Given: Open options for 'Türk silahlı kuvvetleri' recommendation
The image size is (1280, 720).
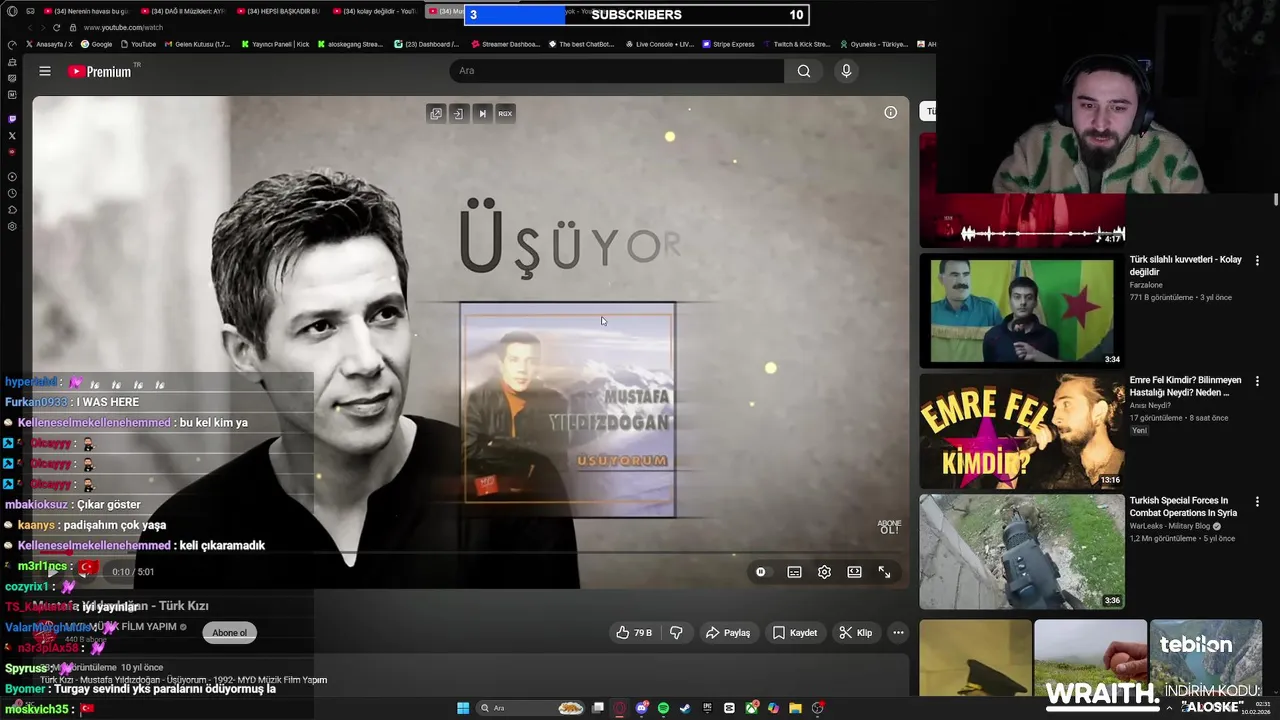Looking at the screenshot, I should pos(1257,261).
